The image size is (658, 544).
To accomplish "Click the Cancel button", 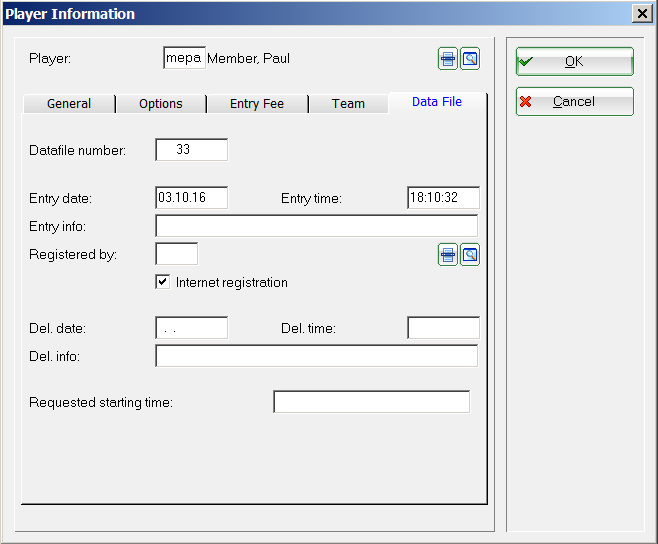I will 574,102.
